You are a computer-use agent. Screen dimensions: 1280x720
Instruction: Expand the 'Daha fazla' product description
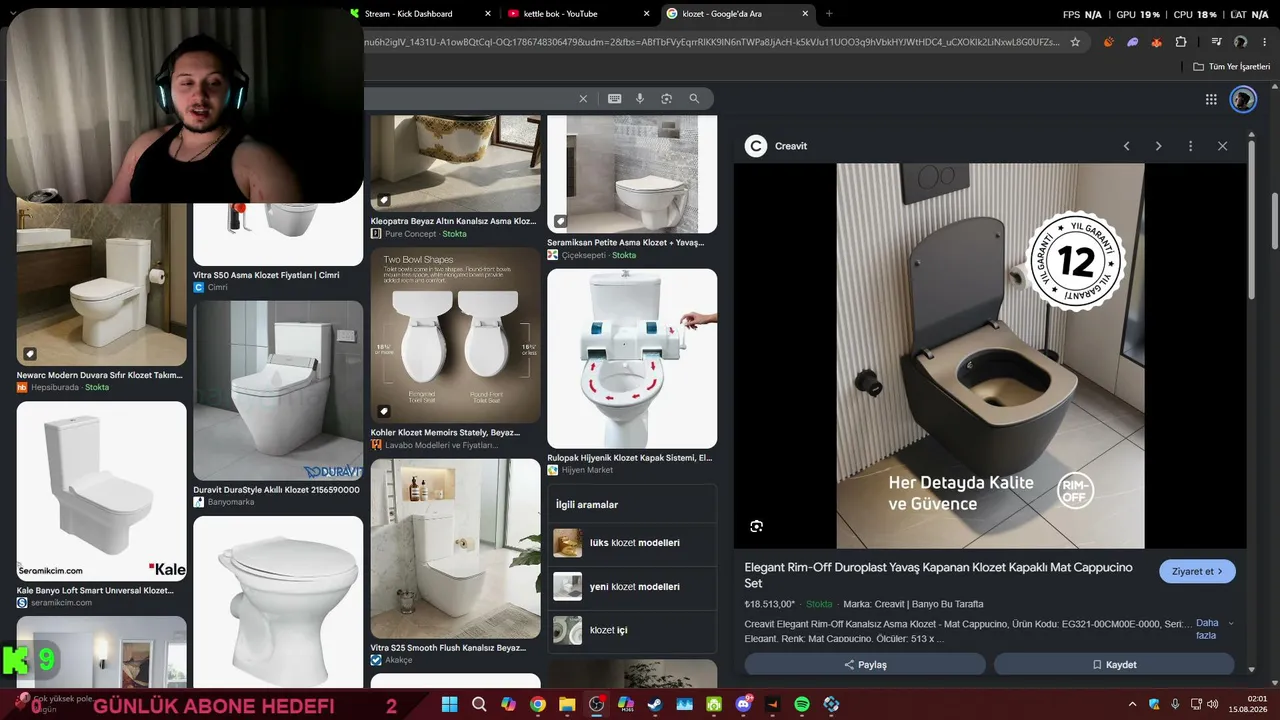click(1214, 629)
